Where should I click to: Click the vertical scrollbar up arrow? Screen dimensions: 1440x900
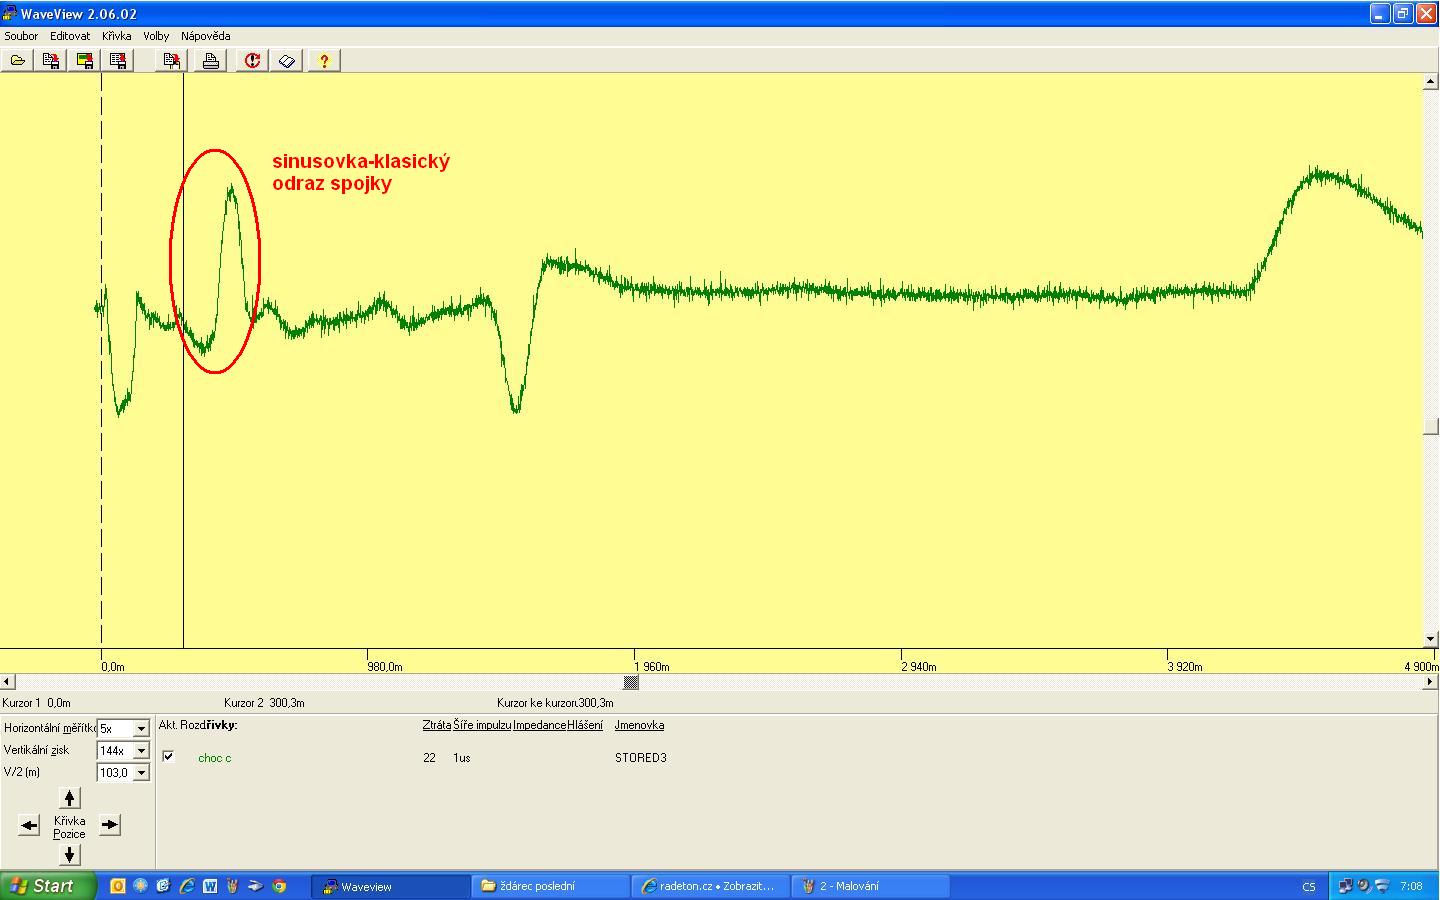pyautogui.click(x=1431, y=82)
